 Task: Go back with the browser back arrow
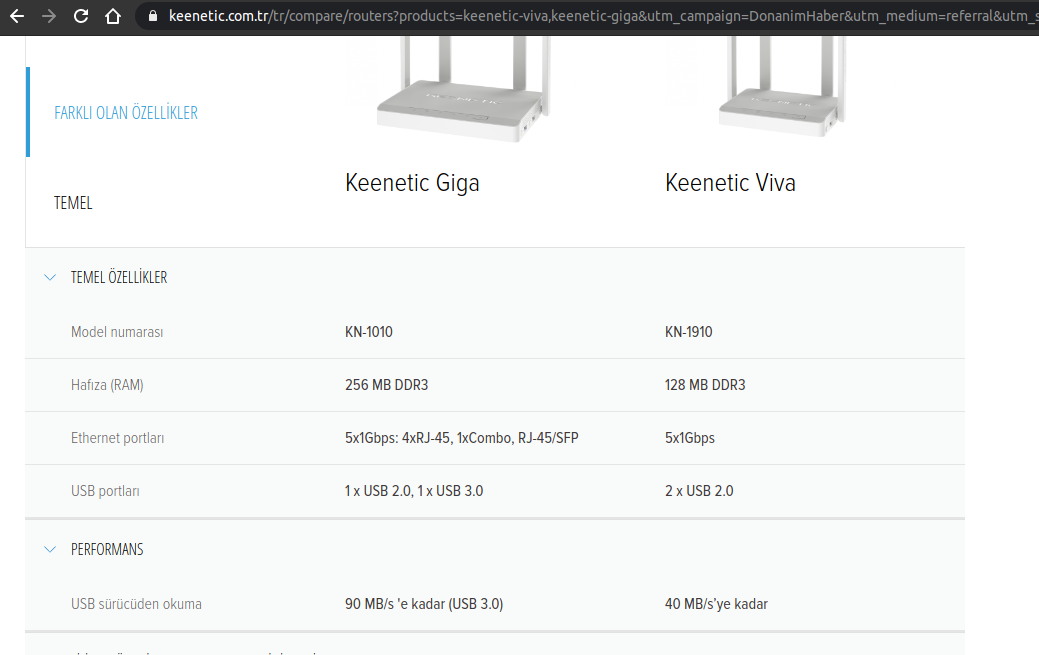17,16
